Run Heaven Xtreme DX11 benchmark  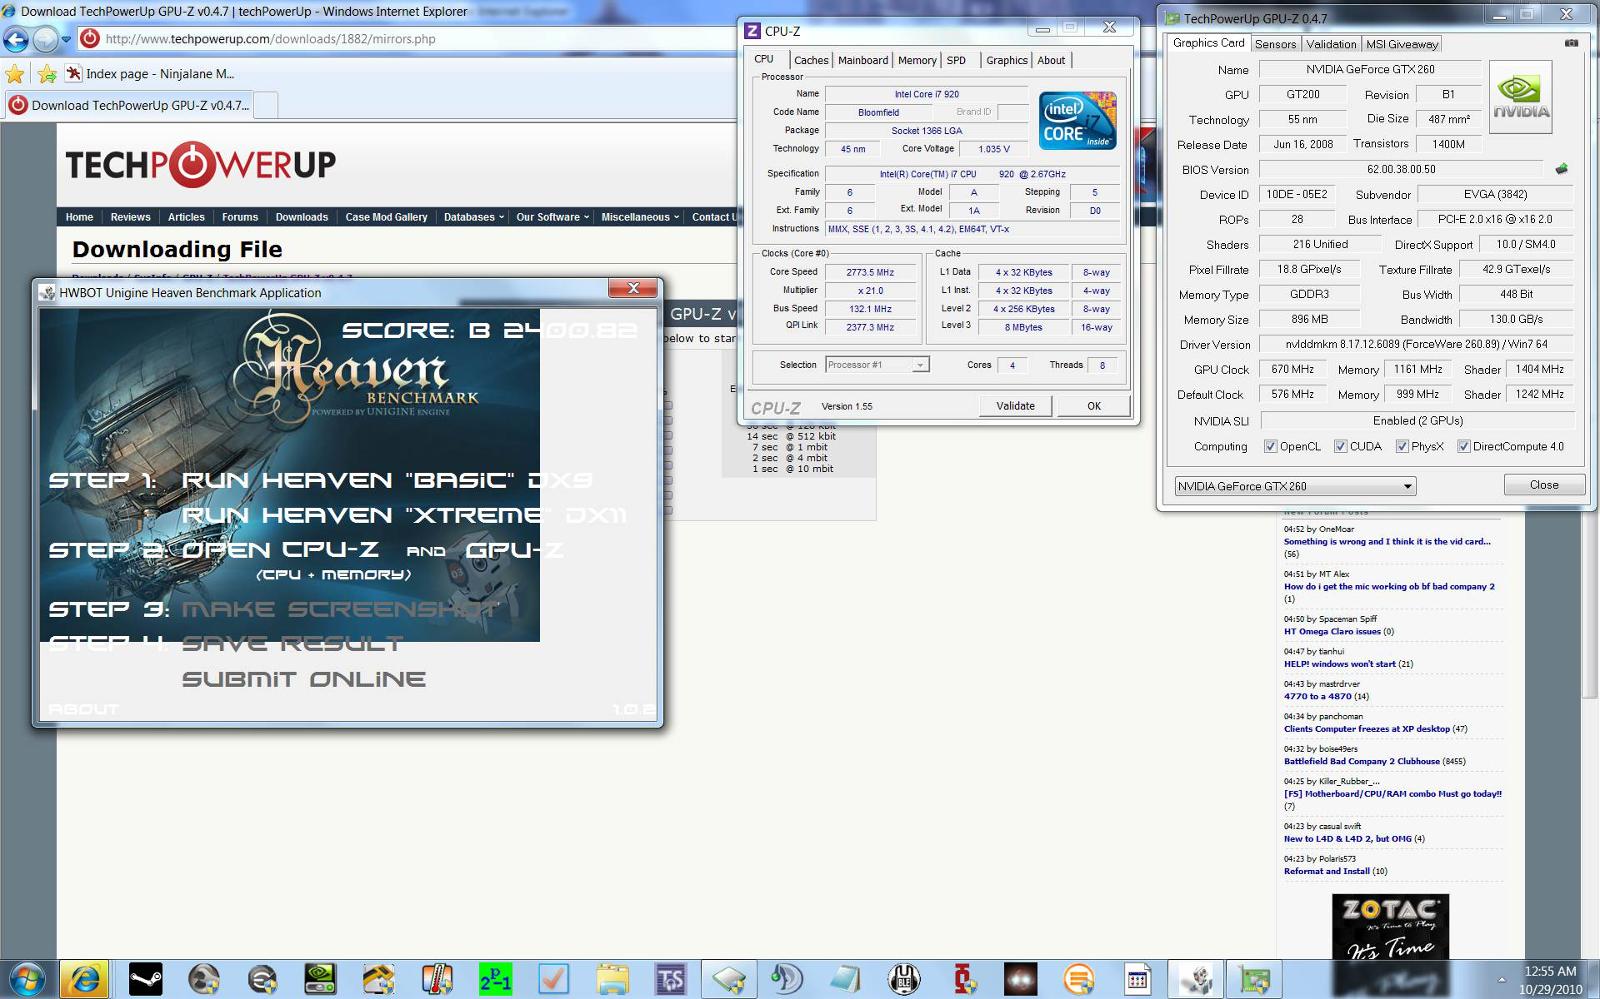pyautogui.click(x=404, y=516)
